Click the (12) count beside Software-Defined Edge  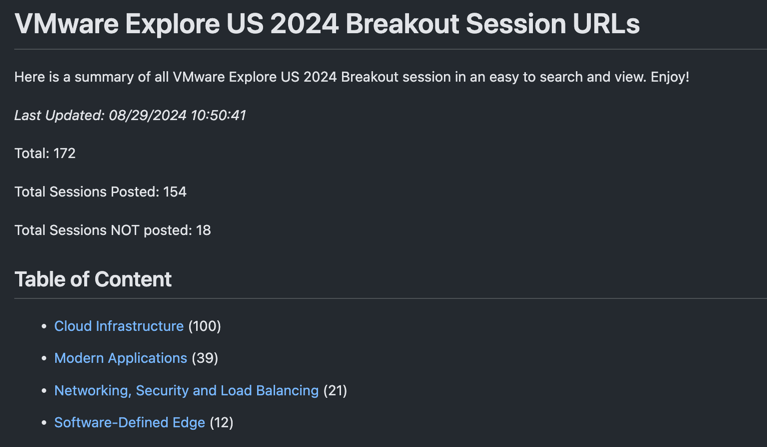(x=222, y=423)
